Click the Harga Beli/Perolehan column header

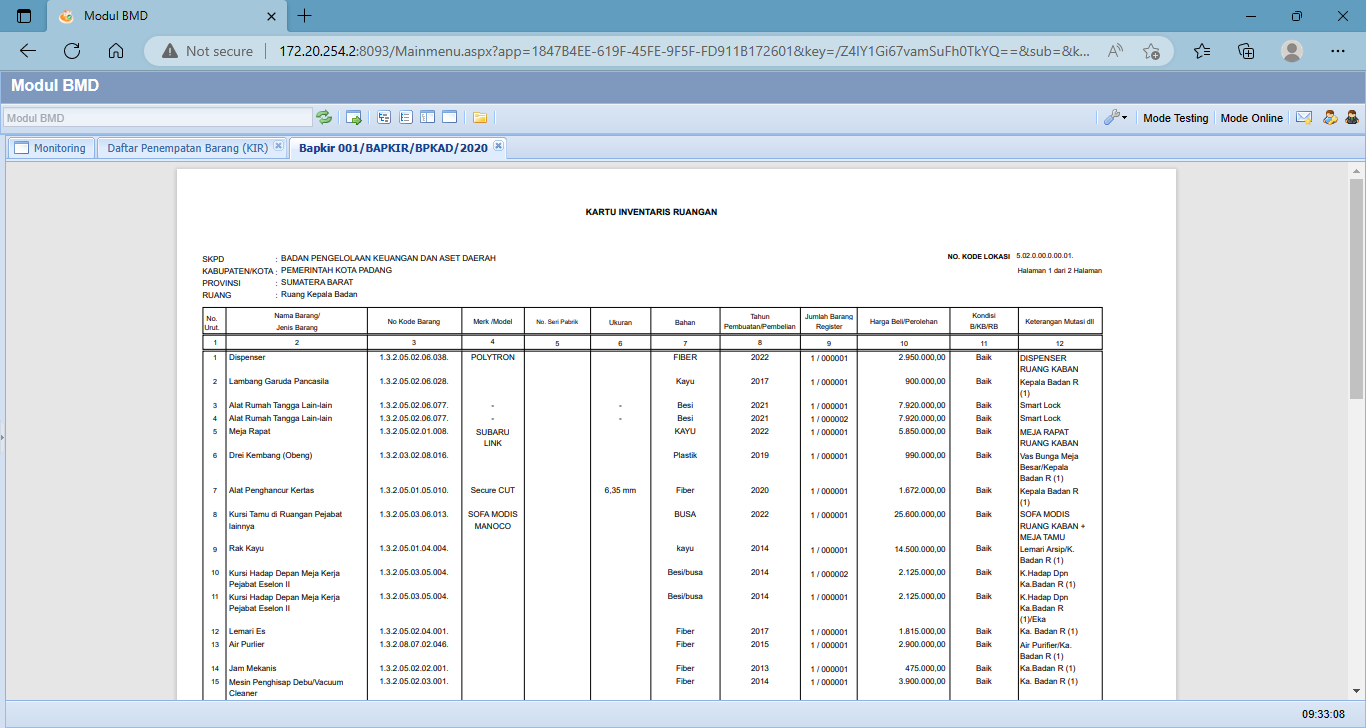coord(903,321)
